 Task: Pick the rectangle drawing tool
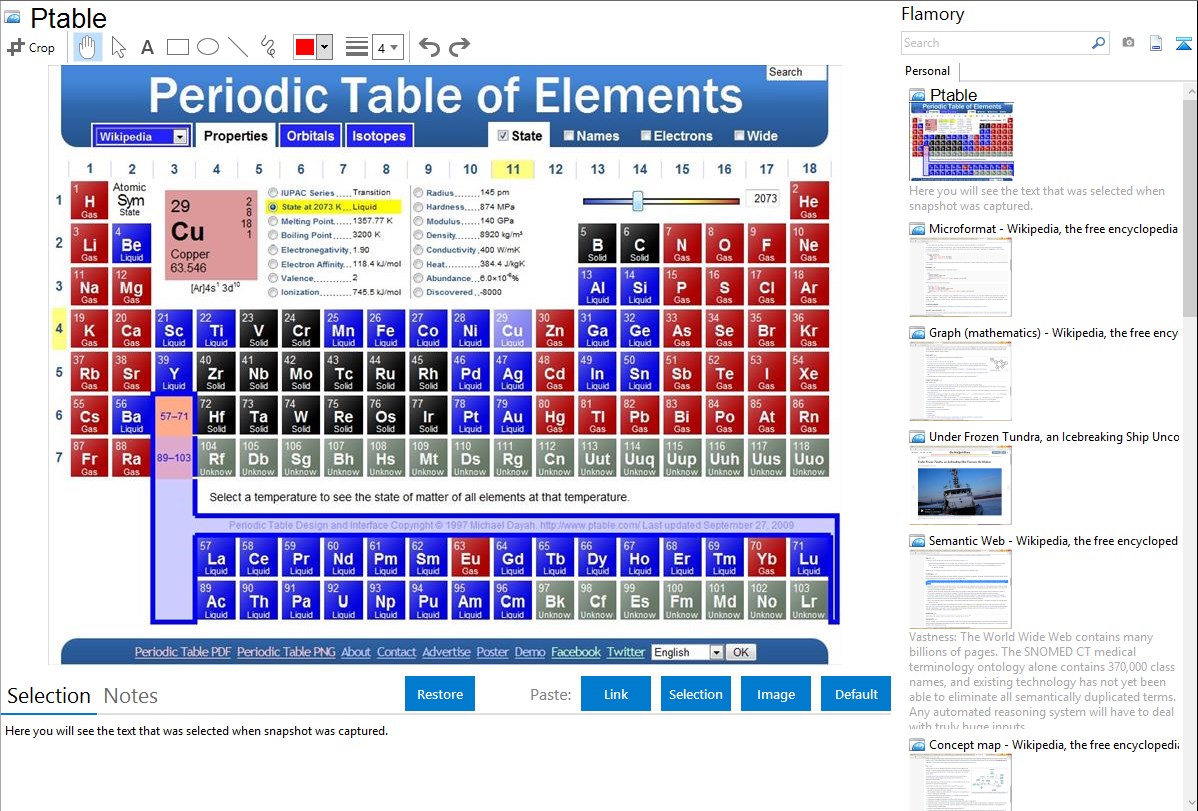click(177, 47)
